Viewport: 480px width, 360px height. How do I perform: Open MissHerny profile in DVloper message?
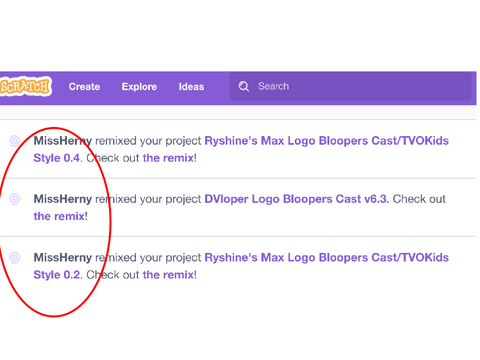(x=63, y=199)
